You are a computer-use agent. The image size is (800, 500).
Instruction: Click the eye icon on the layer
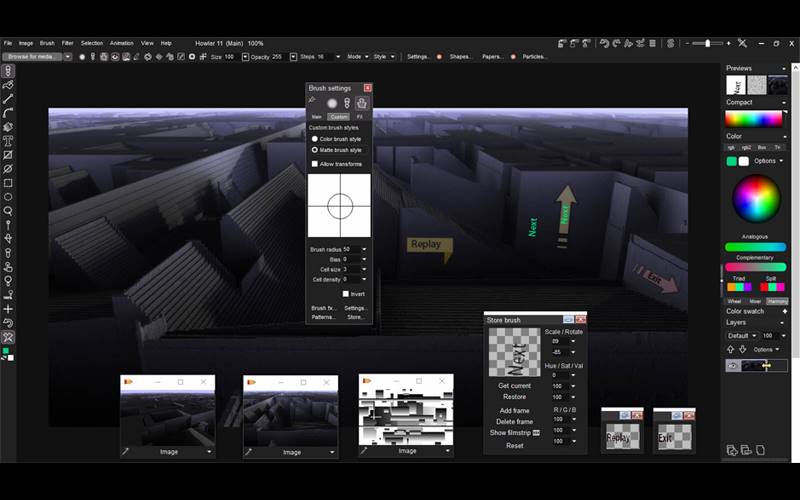pyautogui.click(x=732, y=366)
